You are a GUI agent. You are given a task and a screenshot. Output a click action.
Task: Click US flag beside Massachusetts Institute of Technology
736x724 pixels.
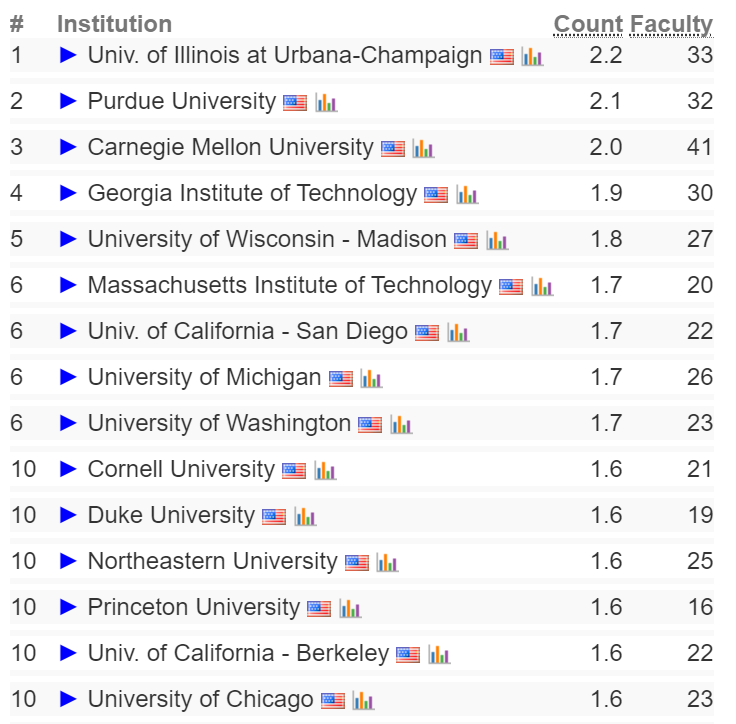point(511,286)
